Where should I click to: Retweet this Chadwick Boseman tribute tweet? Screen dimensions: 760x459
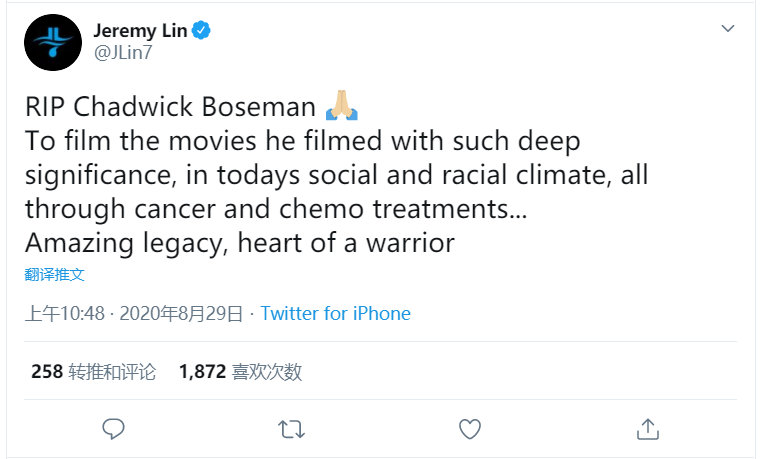coord(291,429)
